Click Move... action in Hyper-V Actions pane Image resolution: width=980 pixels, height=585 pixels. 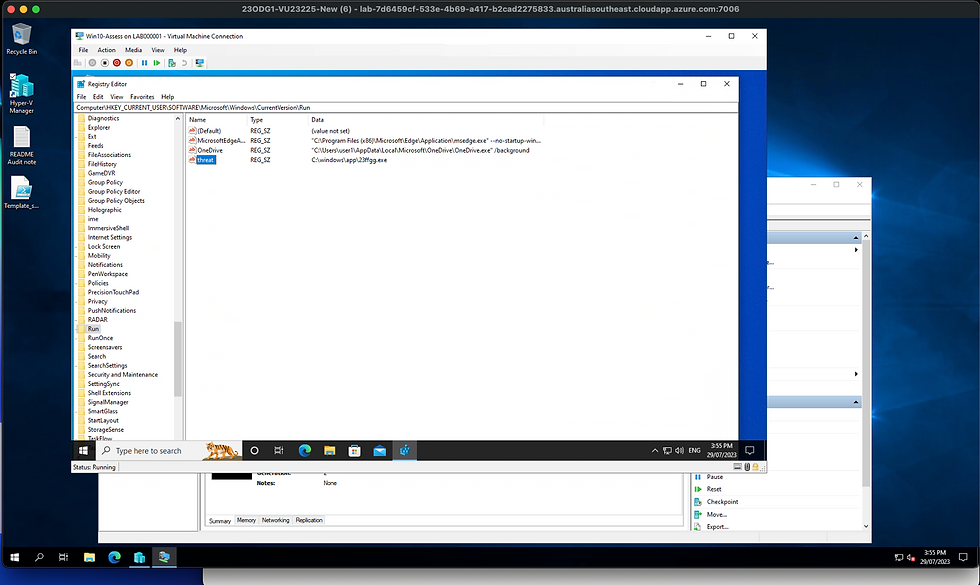pyautogui.click(x=716, y=514)
